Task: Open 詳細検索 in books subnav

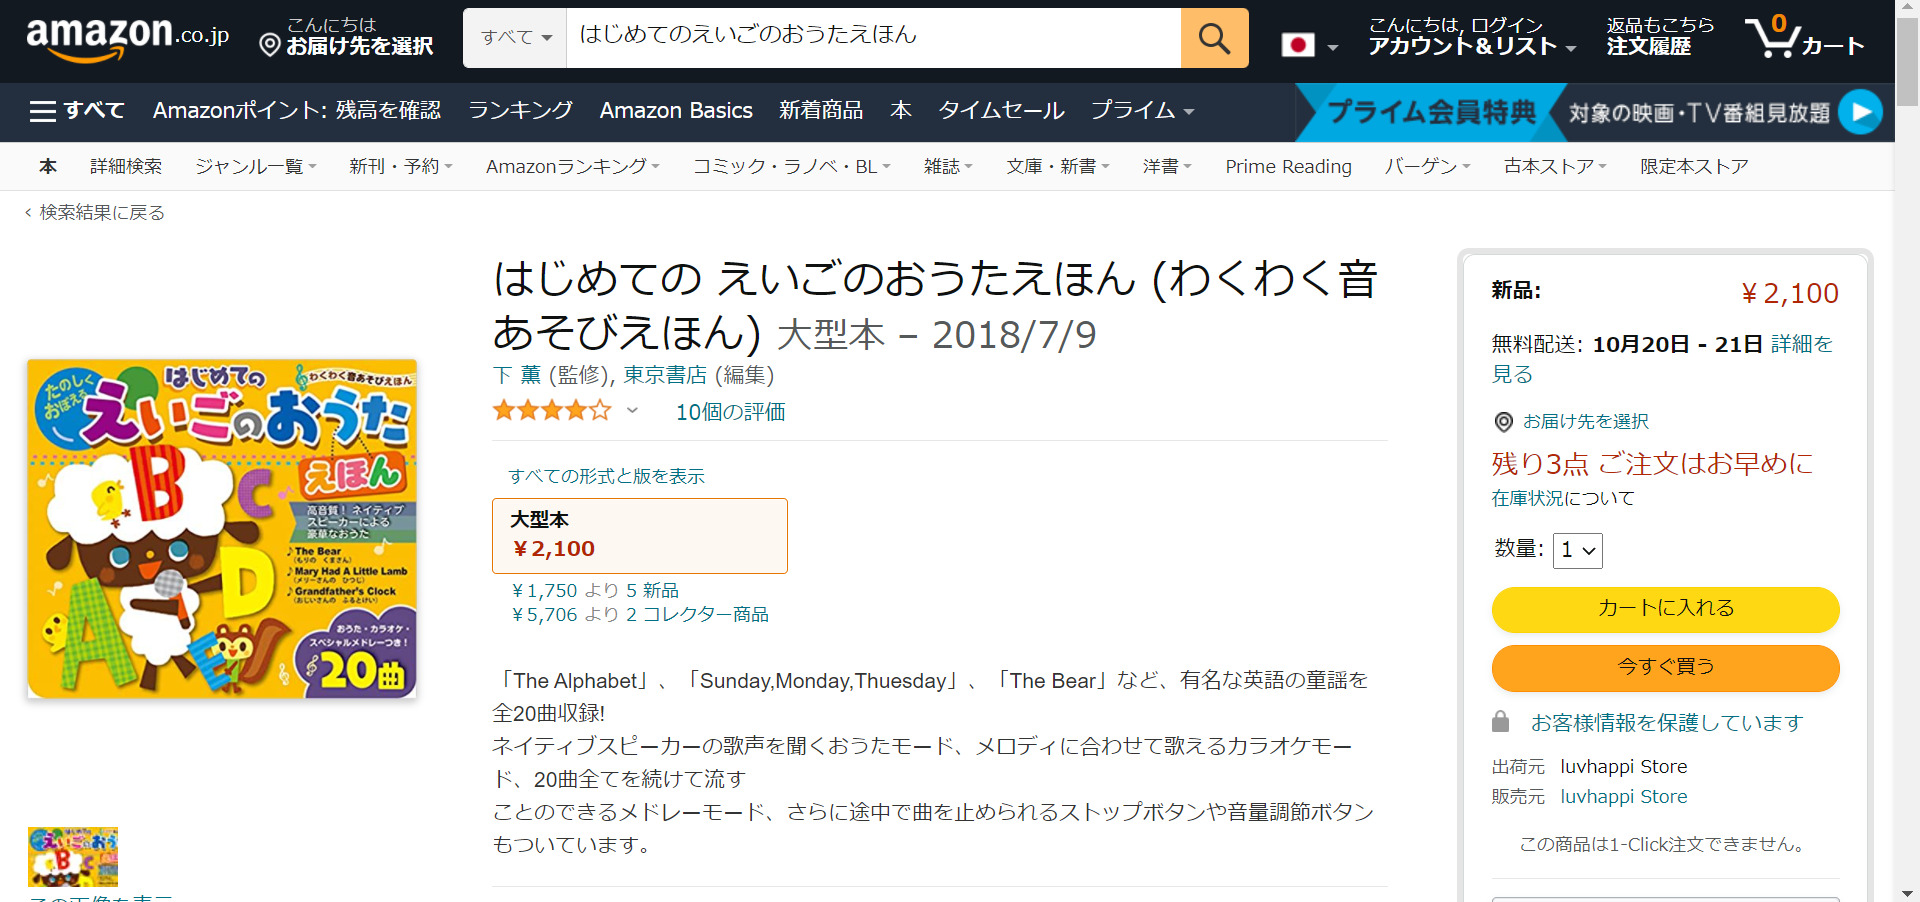Action: coord(126,167)
